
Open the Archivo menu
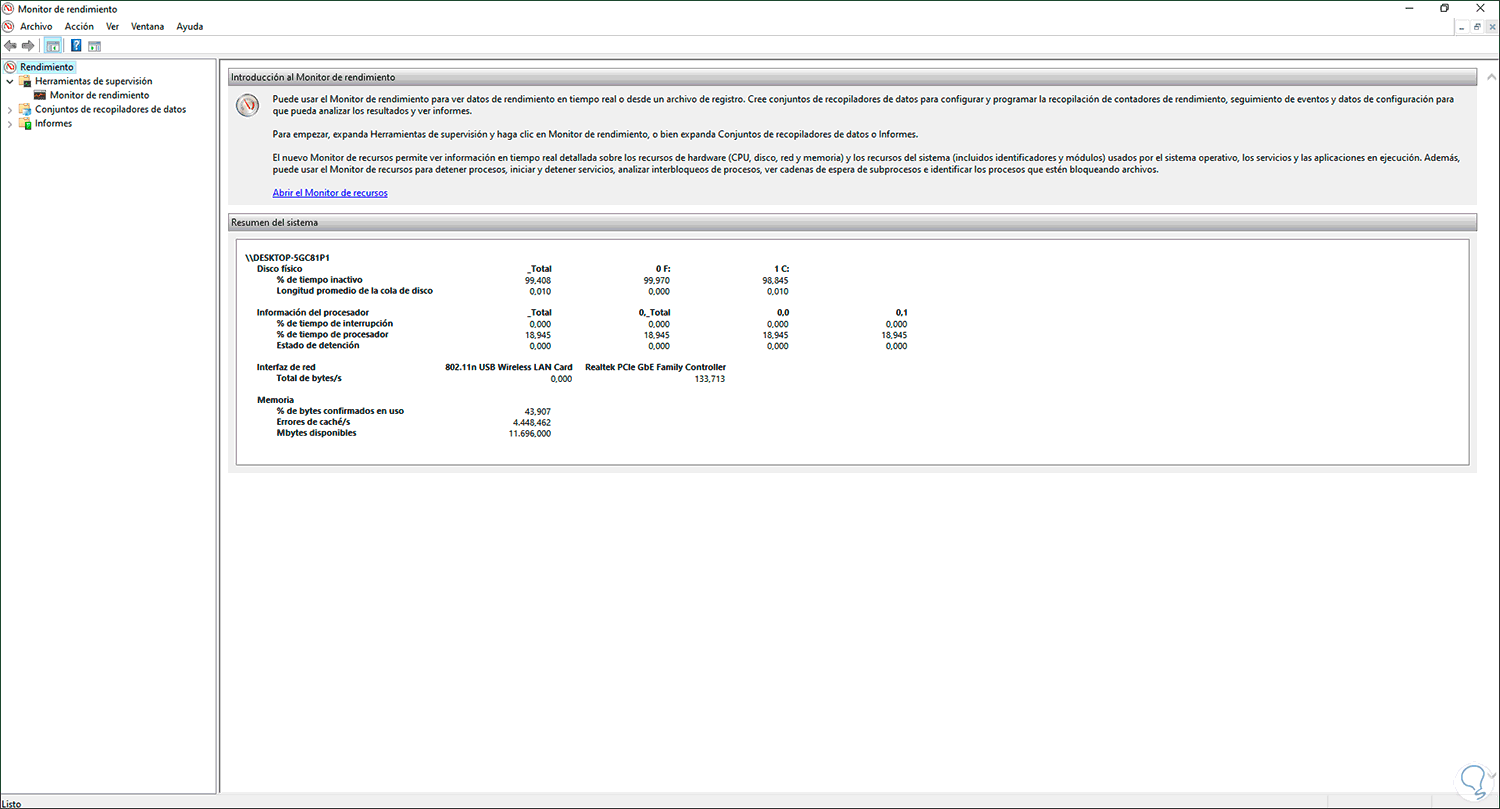pyautogui.click(x=35, y=26)
